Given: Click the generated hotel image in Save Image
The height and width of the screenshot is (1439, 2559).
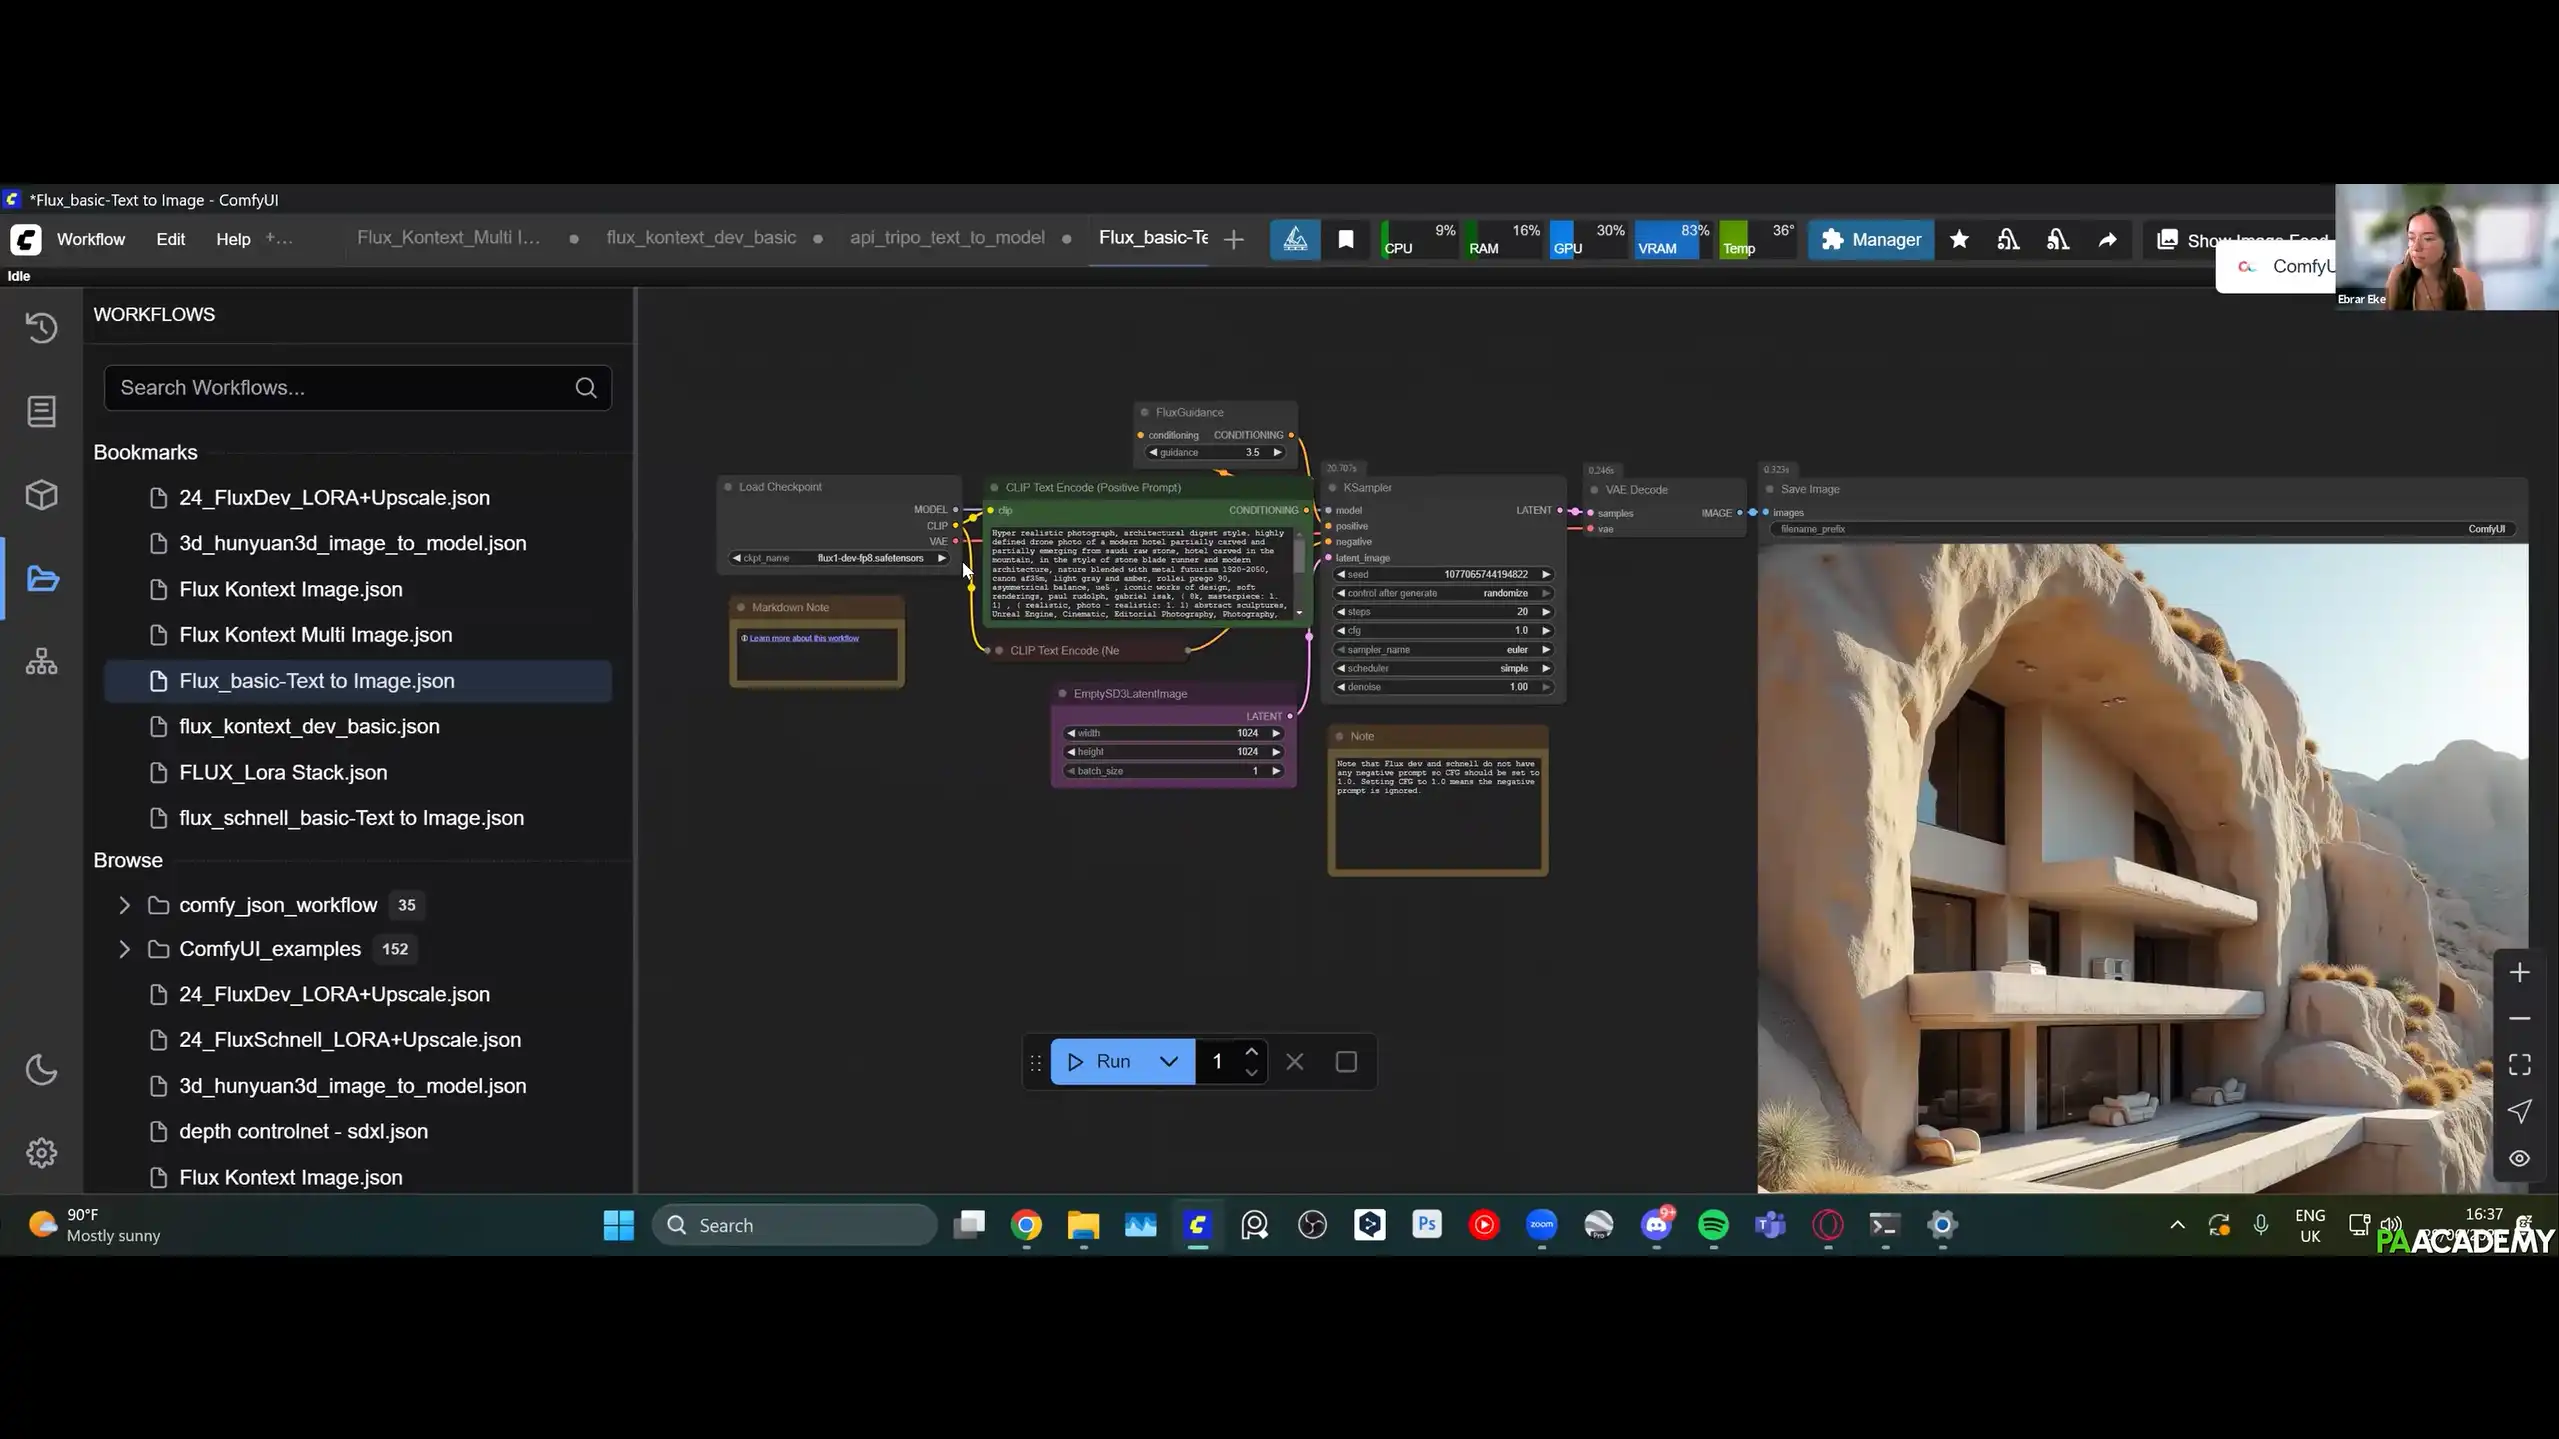Looking at the screenshot, I should tap(2142, 868).
